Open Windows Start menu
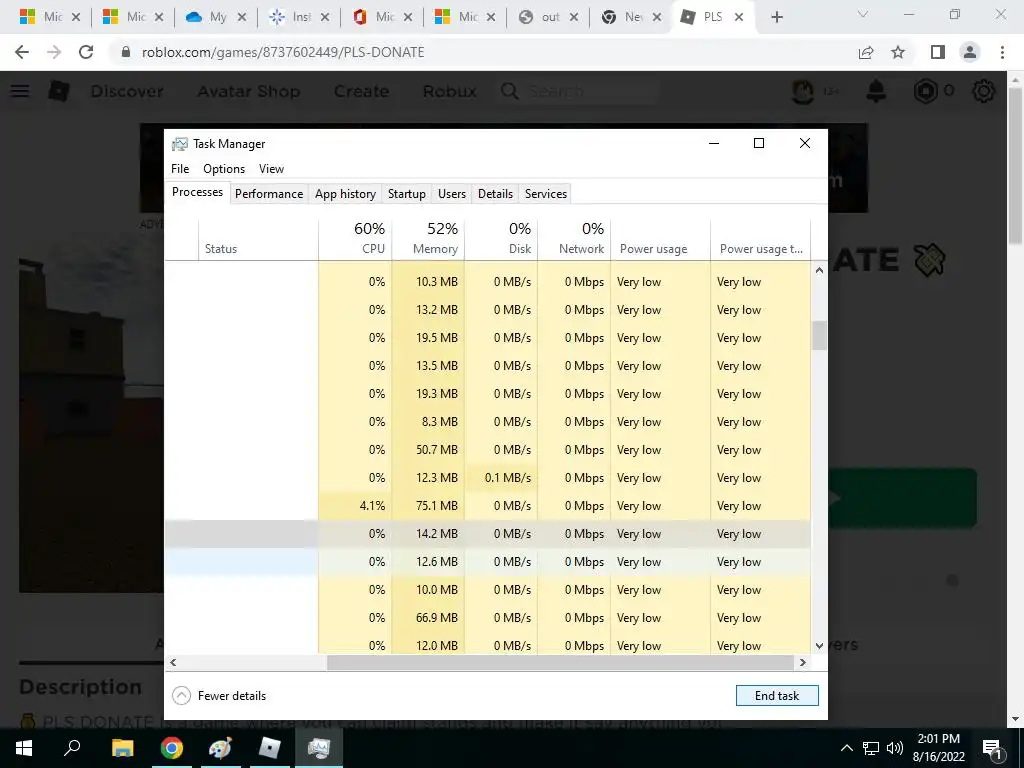 tap(24, 748)
